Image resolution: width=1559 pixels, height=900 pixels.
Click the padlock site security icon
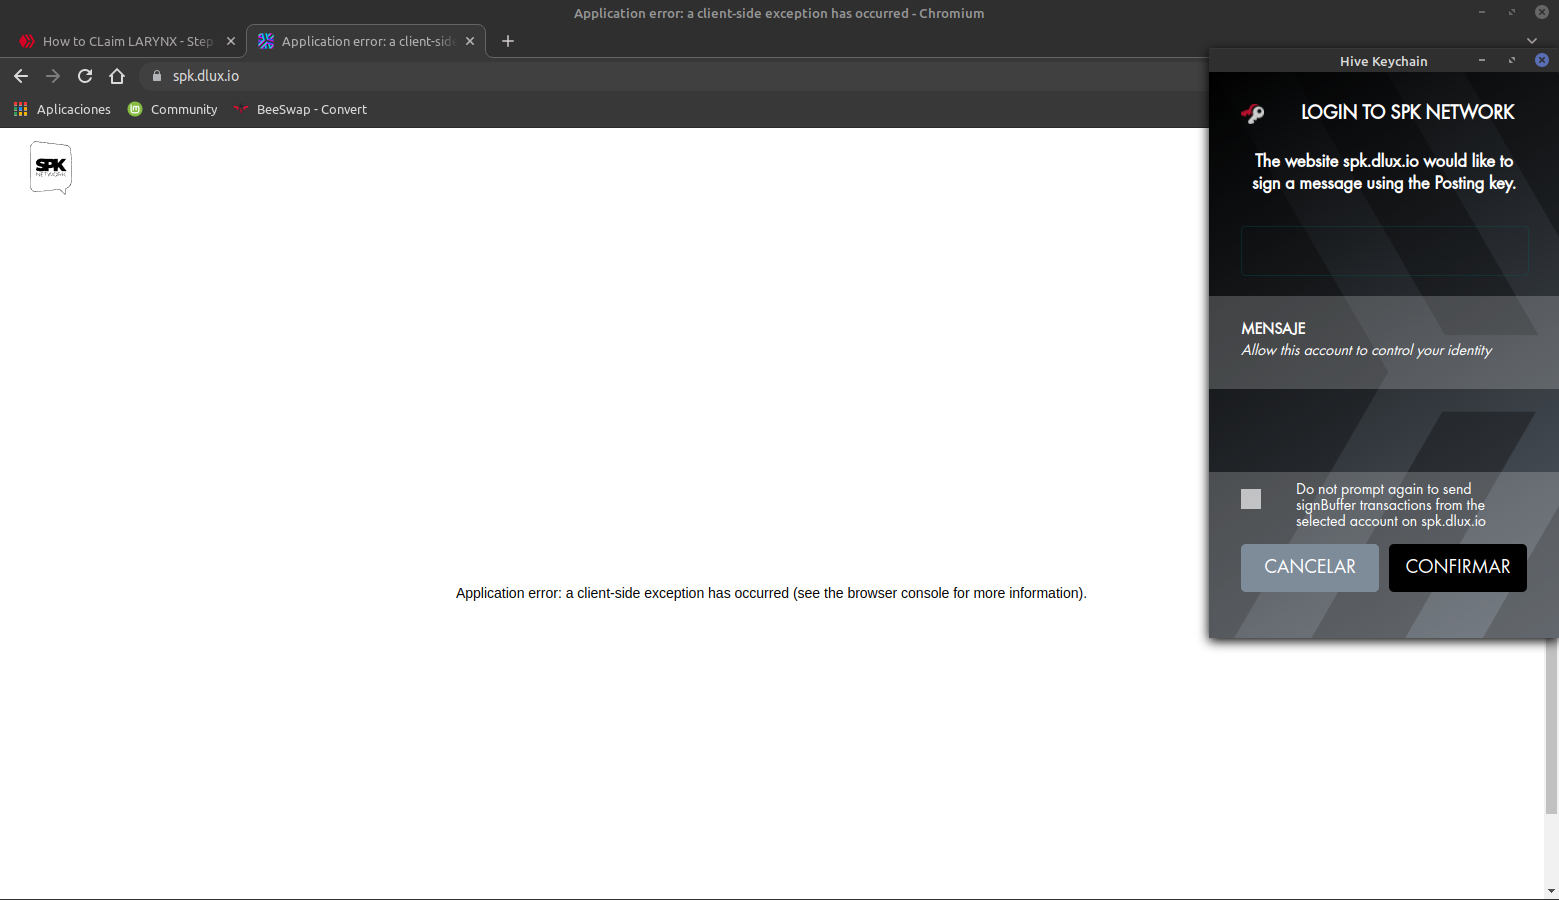[x=156, y=76]
